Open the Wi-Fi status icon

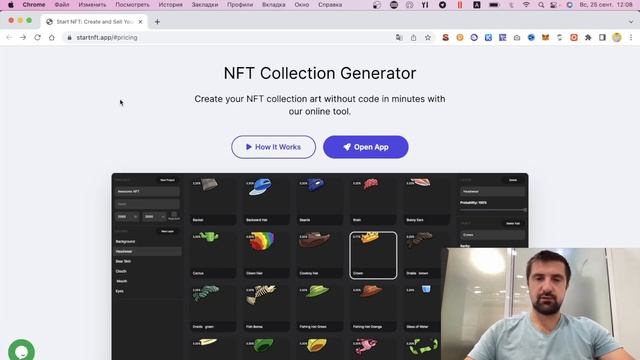[x=526, y=5]
